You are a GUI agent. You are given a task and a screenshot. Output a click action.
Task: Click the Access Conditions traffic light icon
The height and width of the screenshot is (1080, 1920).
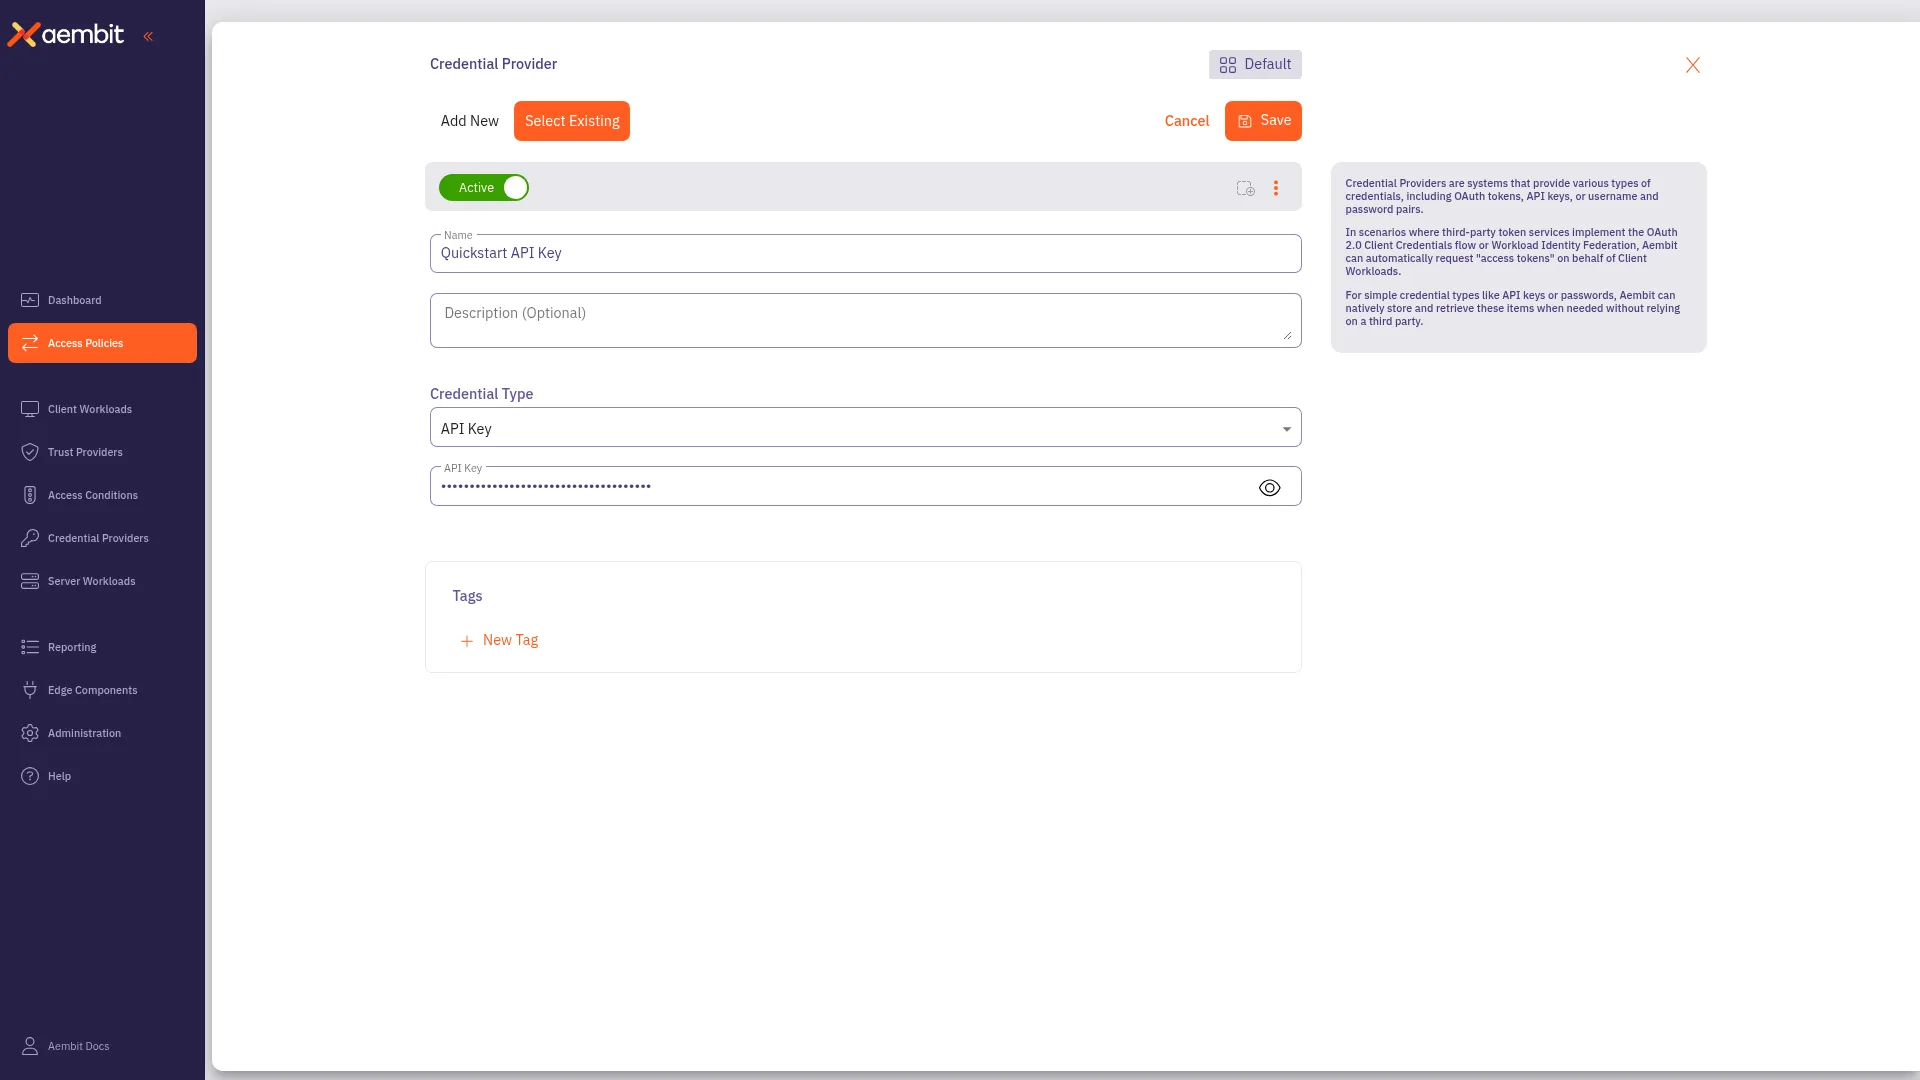coord(30,495)
